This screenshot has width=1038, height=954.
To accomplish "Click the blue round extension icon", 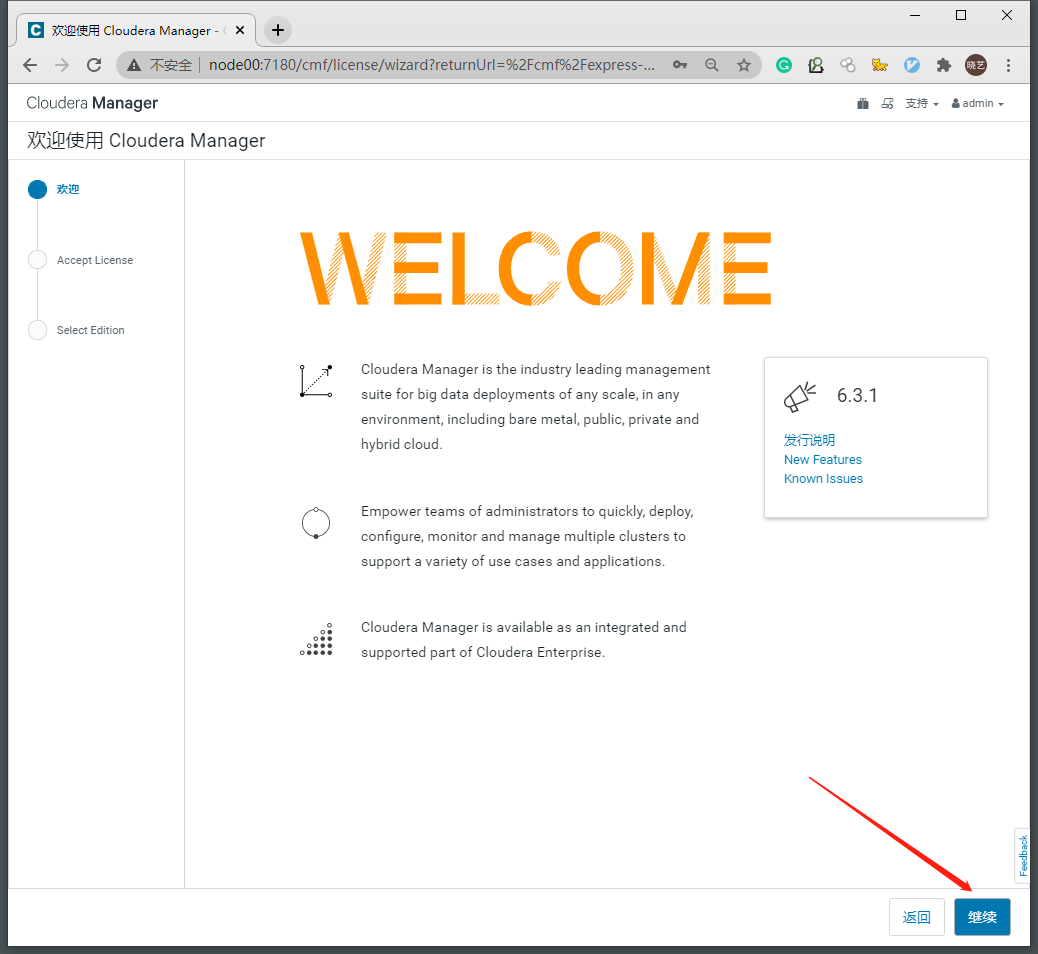I will click(x=912, y=65).
